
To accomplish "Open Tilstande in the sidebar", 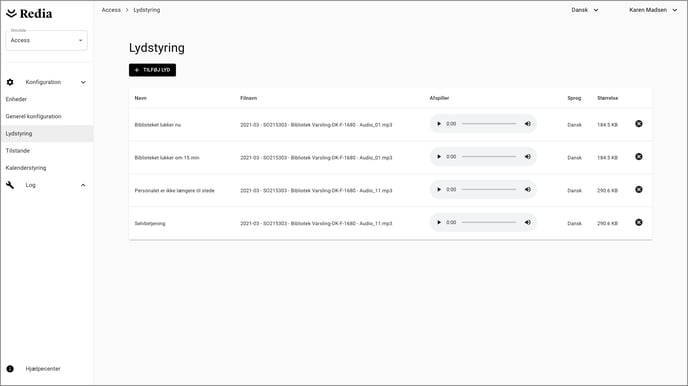I will pyautogui.click(x=18, y=150).
